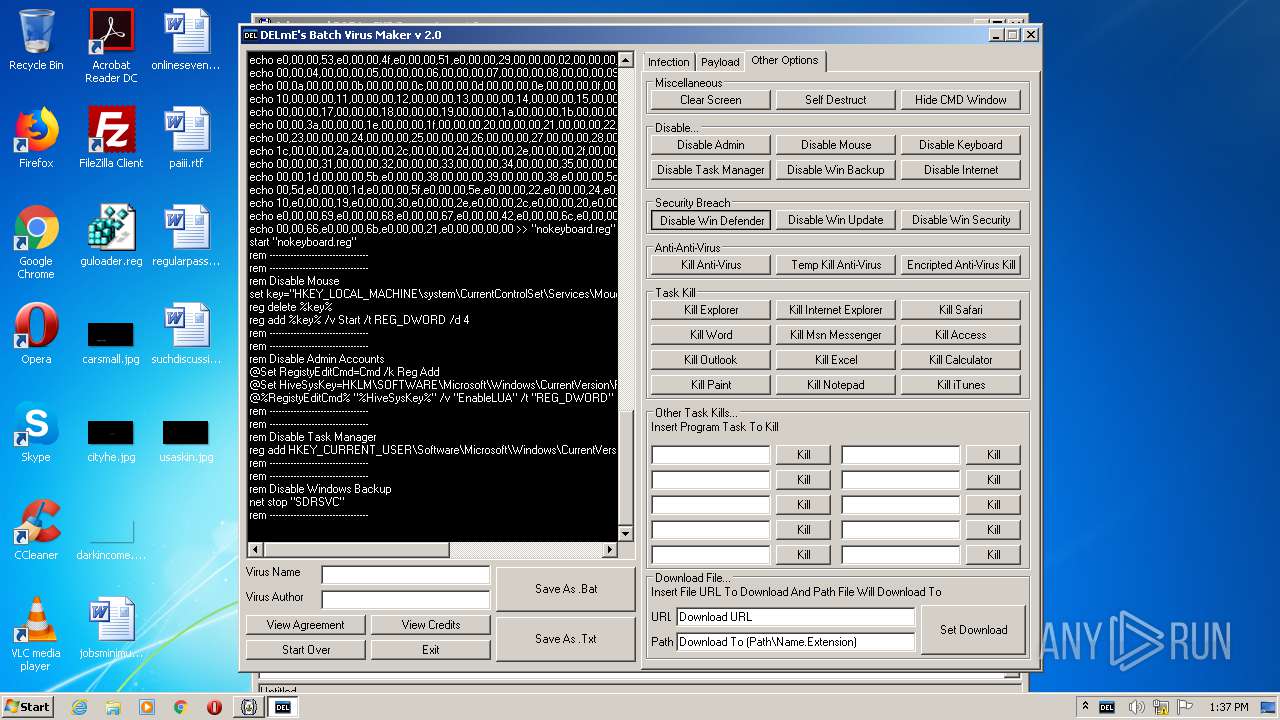This screenshot has width=1280, height=720.
Task: Click the code pane's horizontal scrollbar right arrow
Action: 610,550
